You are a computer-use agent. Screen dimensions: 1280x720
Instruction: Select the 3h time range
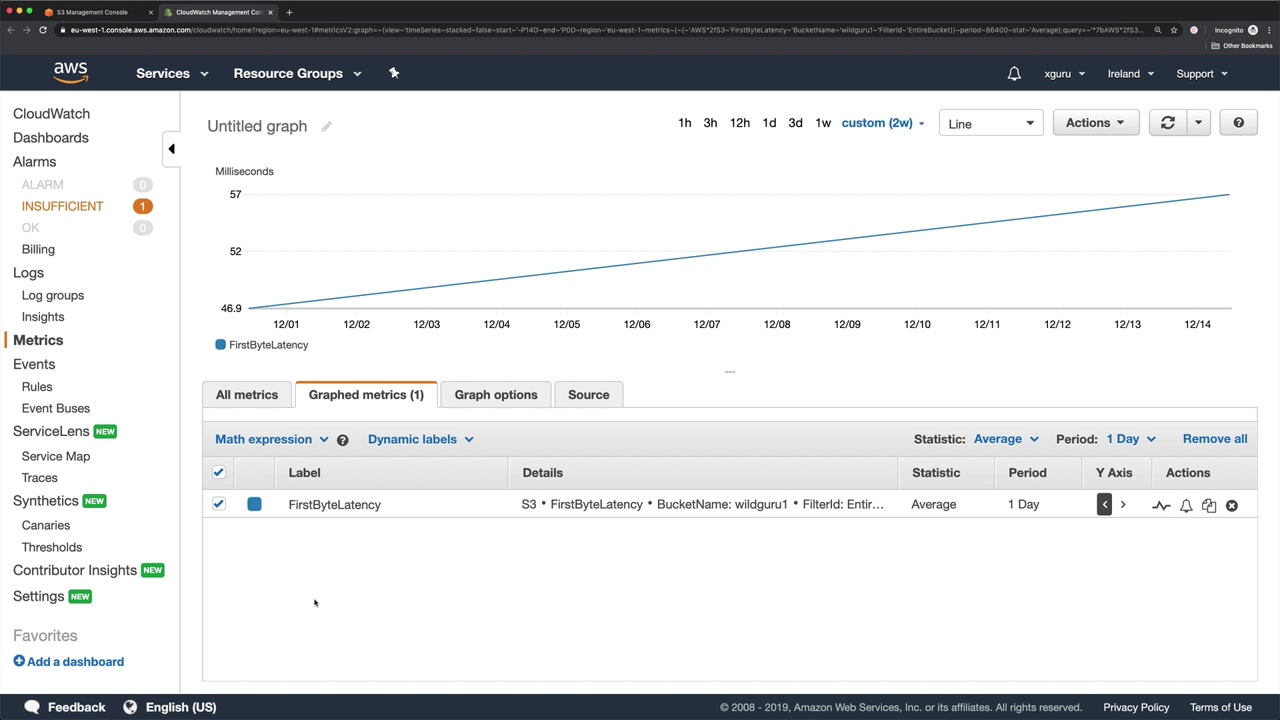click(710, 123)
